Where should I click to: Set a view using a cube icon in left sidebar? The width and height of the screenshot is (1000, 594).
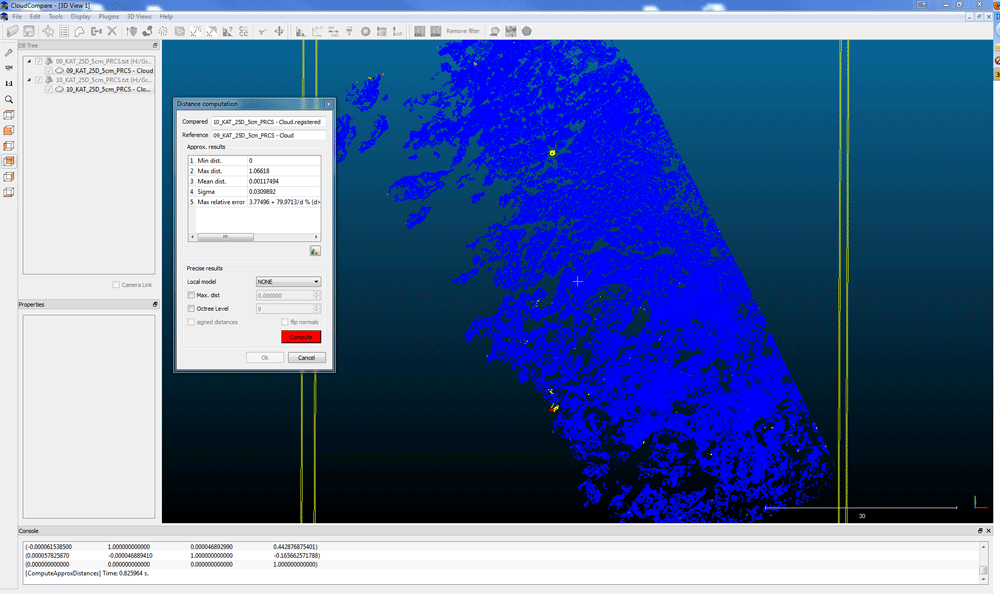(x=8, y=115)
